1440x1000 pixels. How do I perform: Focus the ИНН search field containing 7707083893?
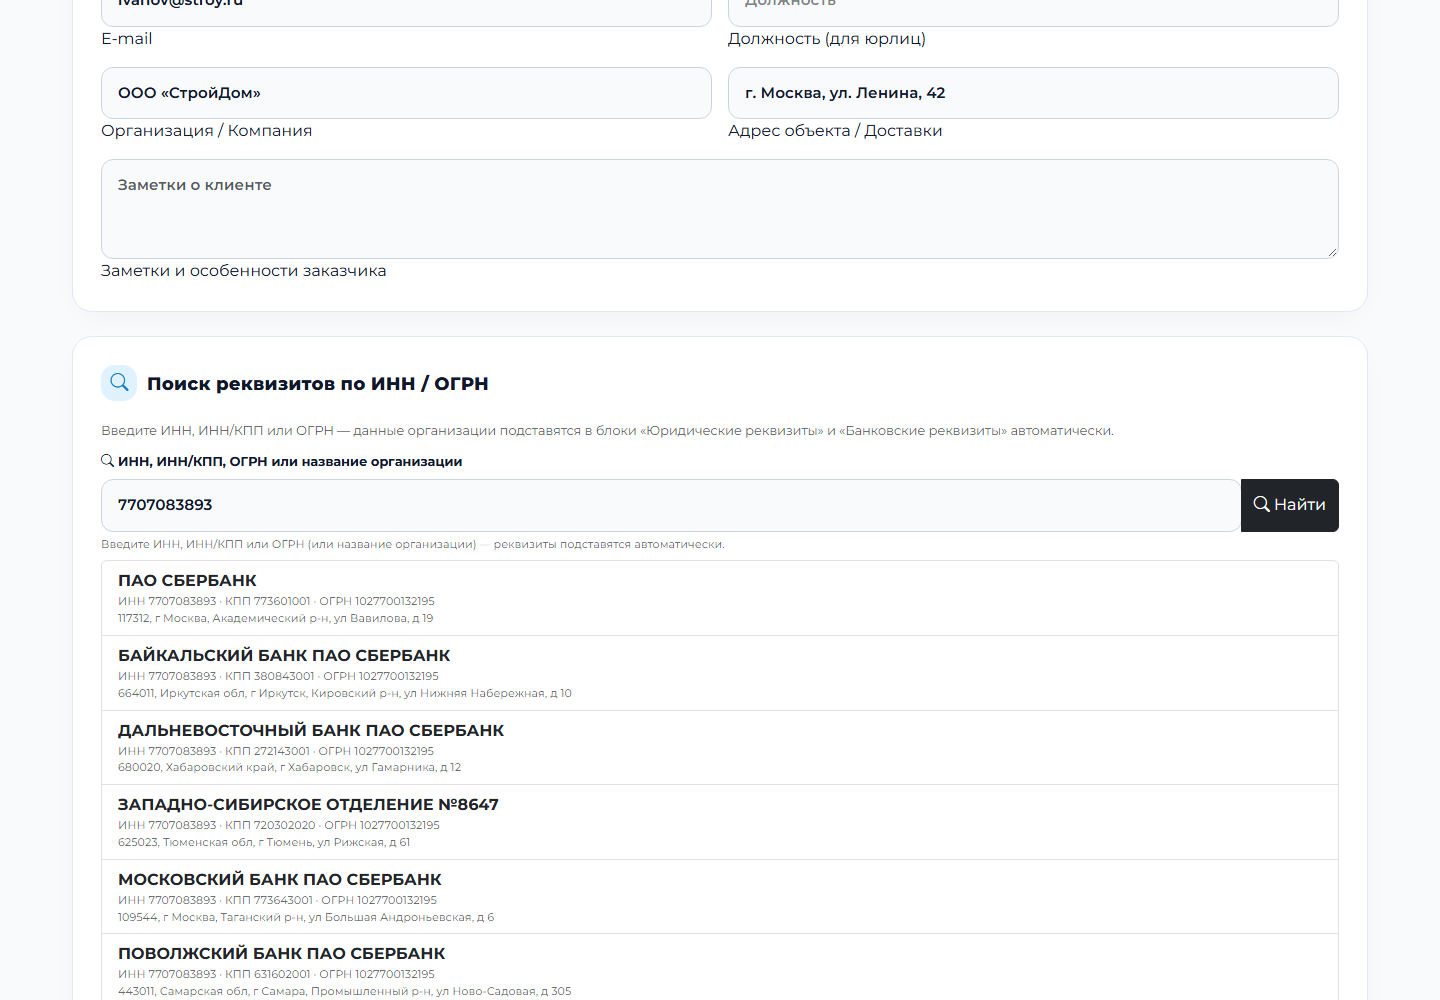point(671,505)
